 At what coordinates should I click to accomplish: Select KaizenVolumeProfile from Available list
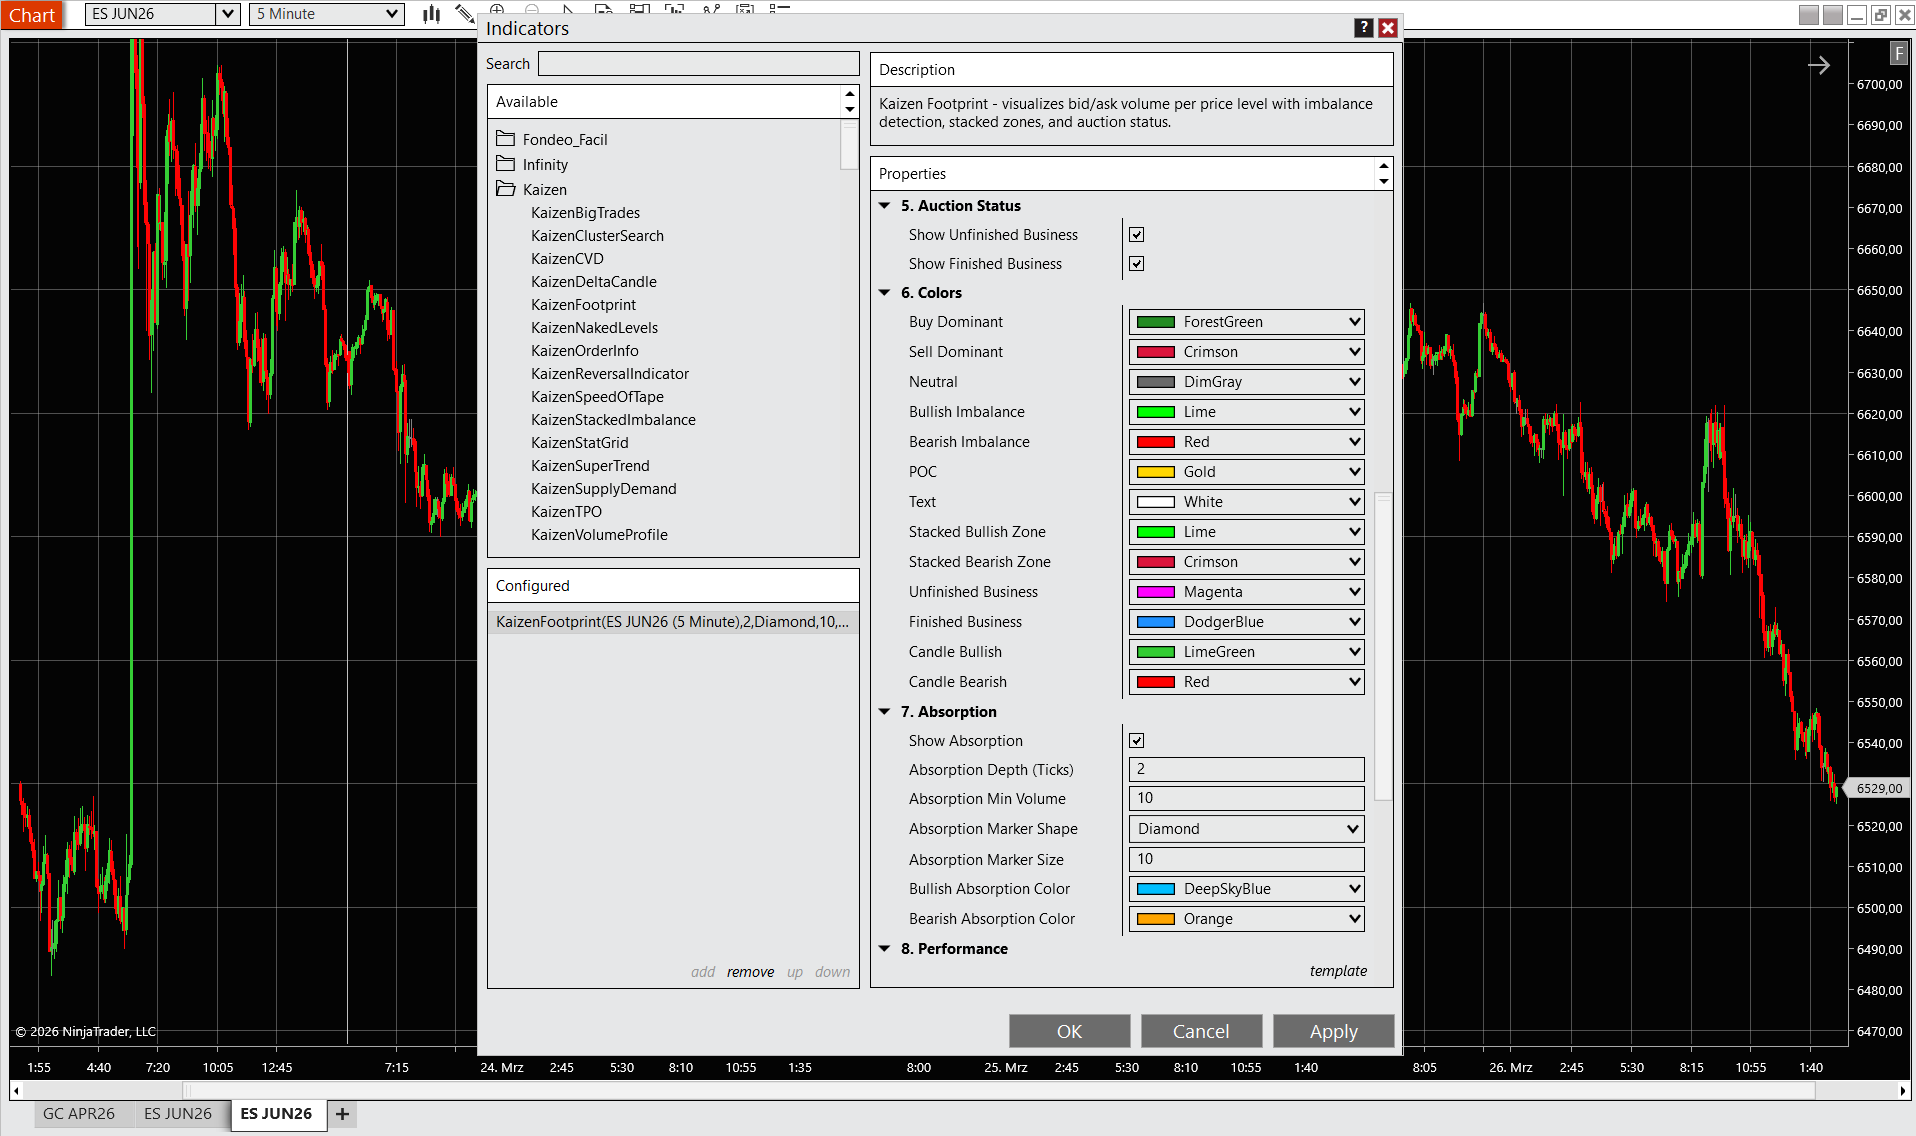[x=599, y=535]
